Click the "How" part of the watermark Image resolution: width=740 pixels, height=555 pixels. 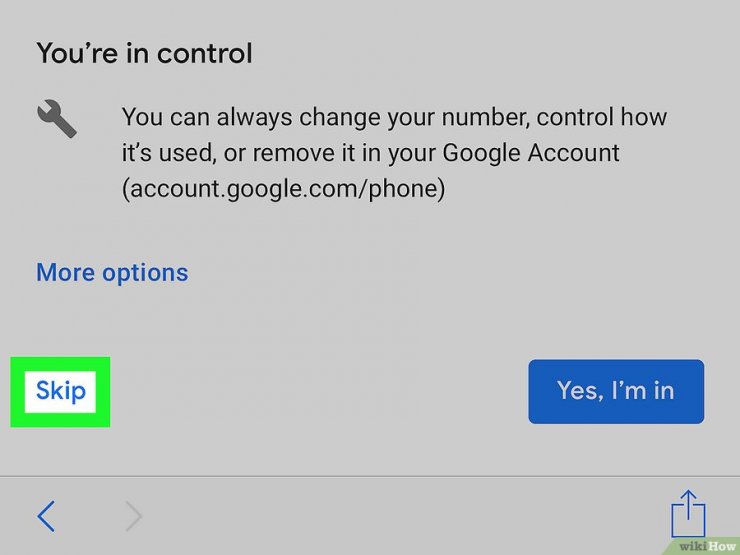click(x=722, y=546)
